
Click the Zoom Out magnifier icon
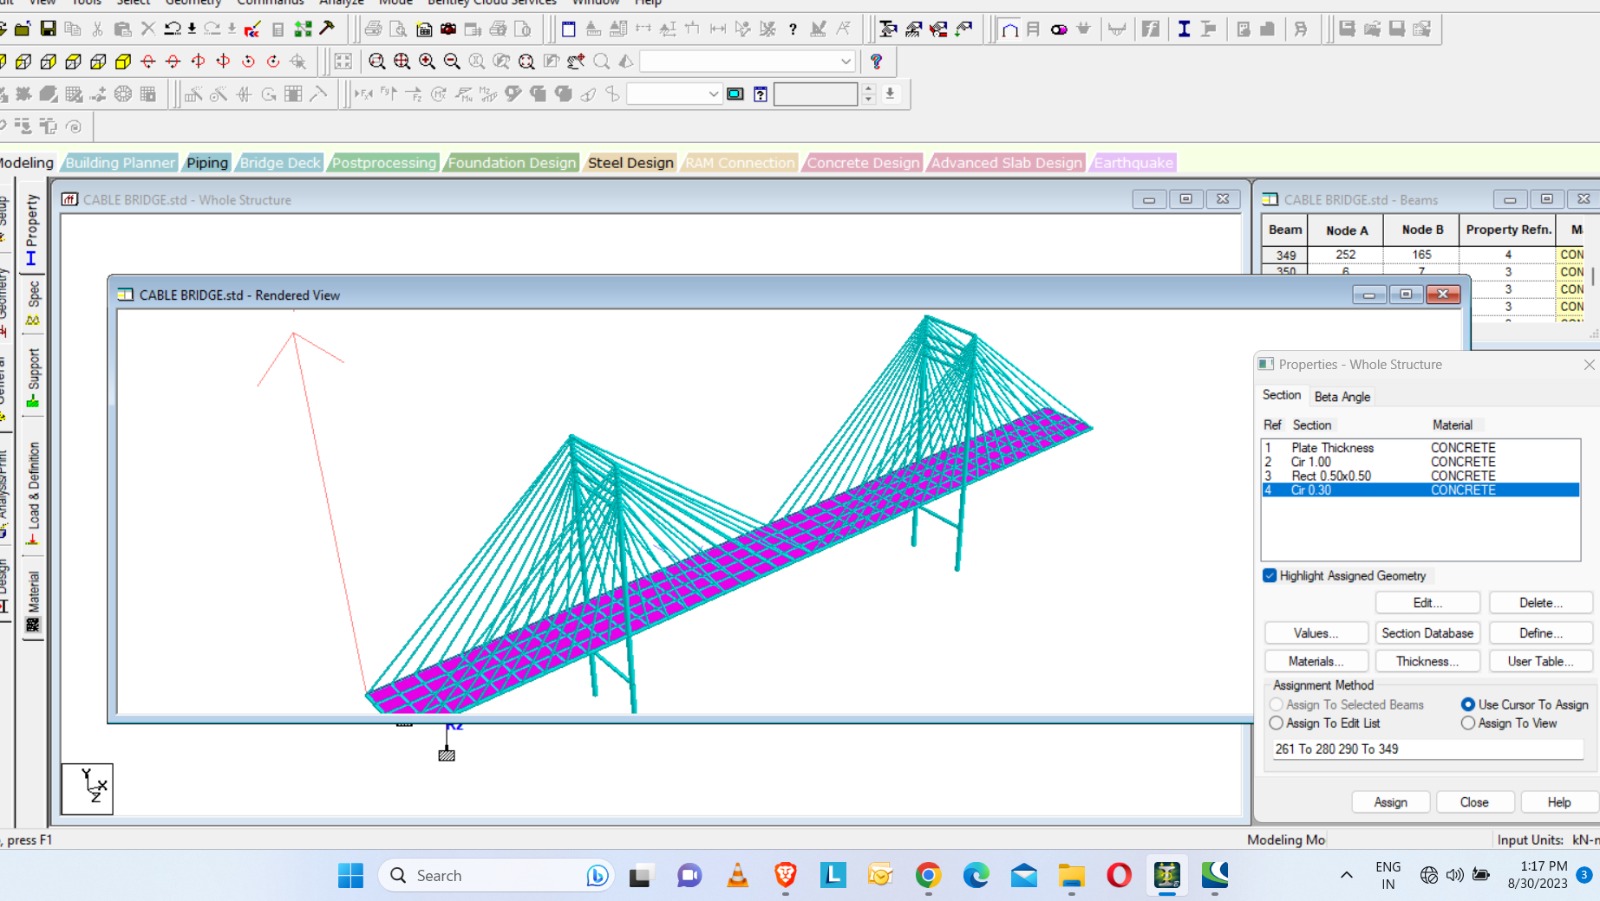pyautogui.click(x=452, y=61)
